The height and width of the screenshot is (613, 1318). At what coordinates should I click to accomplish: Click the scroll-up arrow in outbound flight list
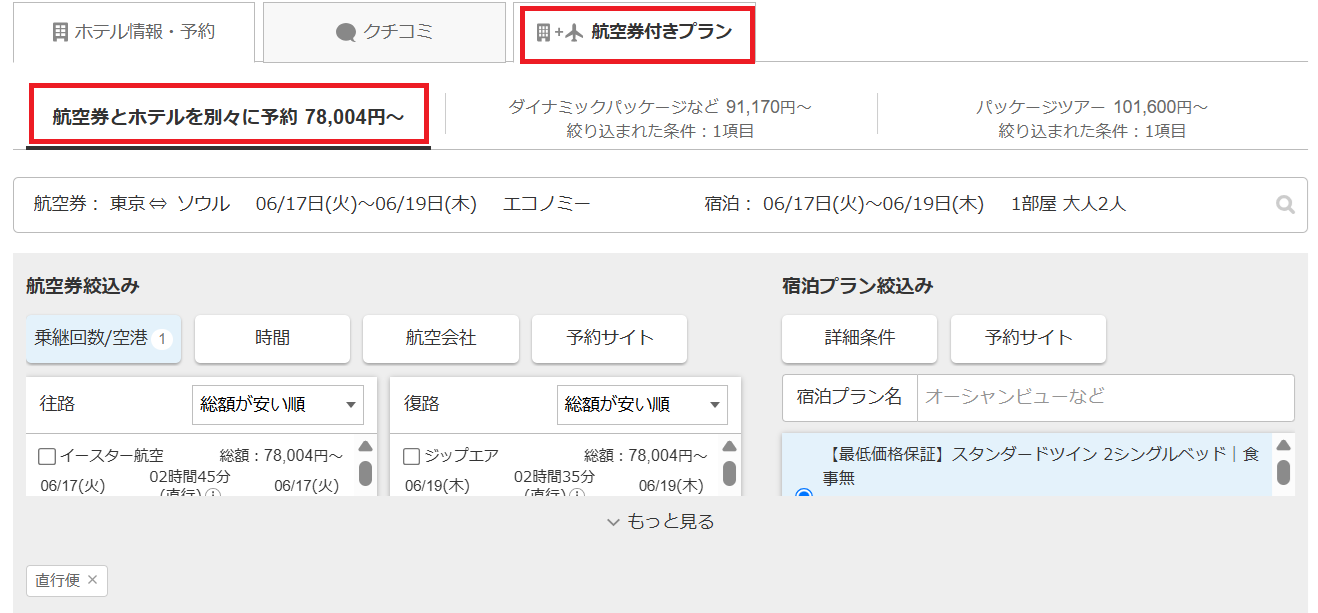(365, 447)
